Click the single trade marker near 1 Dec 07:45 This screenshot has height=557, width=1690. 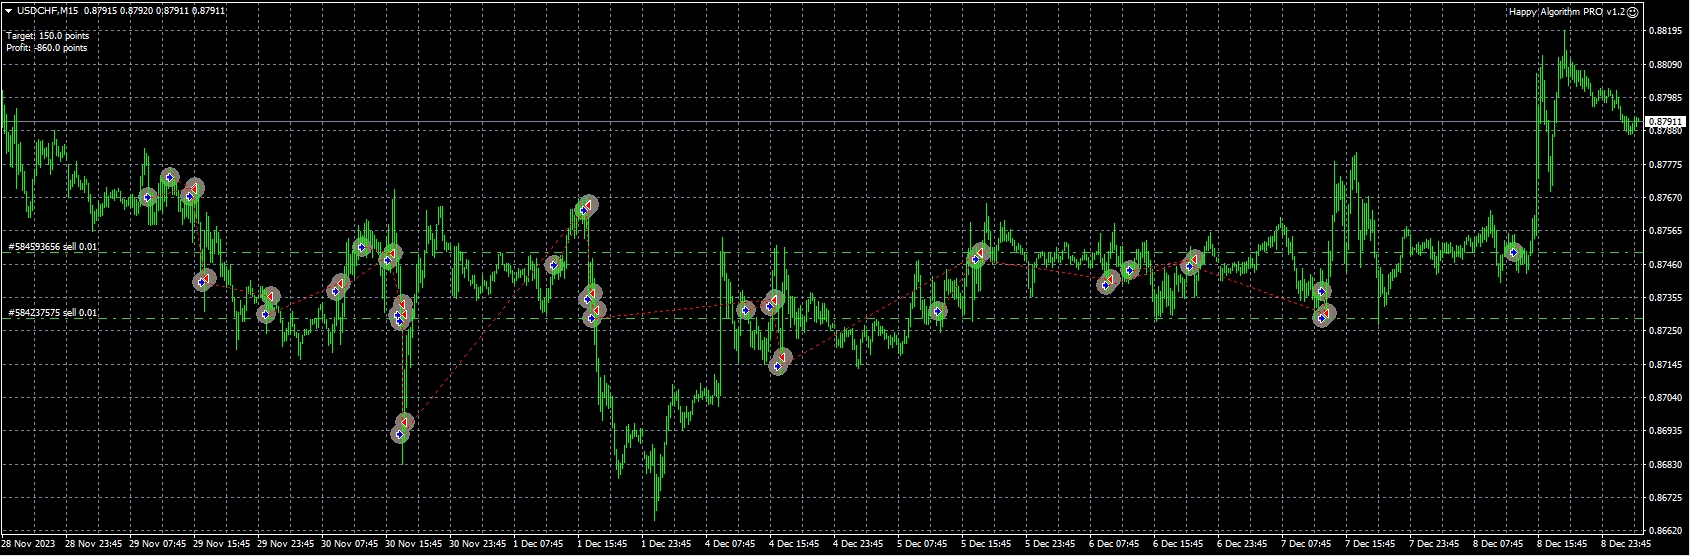(553, 265)
